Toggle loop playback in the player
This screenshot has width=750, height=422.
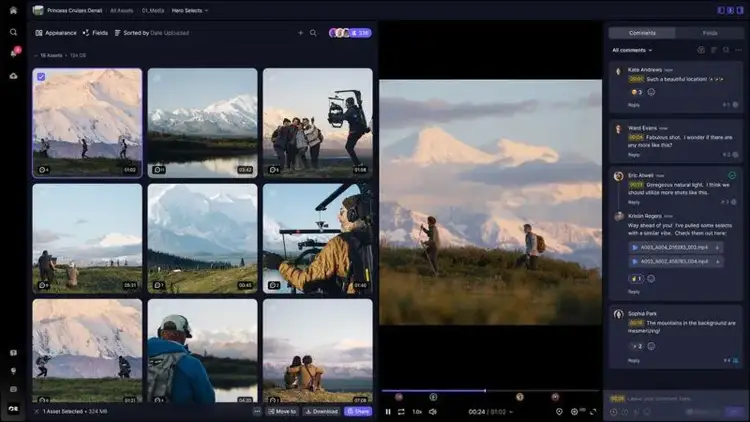coord(401,411)
